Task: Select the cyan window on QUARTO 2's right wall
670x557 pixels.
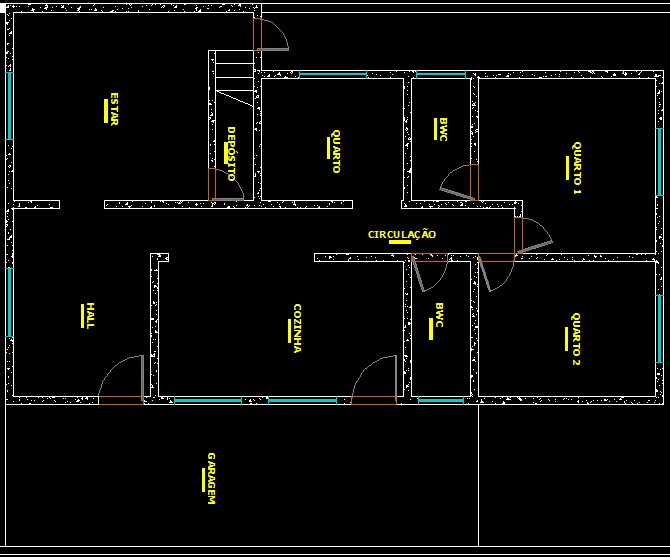Action: coord(659,327)
